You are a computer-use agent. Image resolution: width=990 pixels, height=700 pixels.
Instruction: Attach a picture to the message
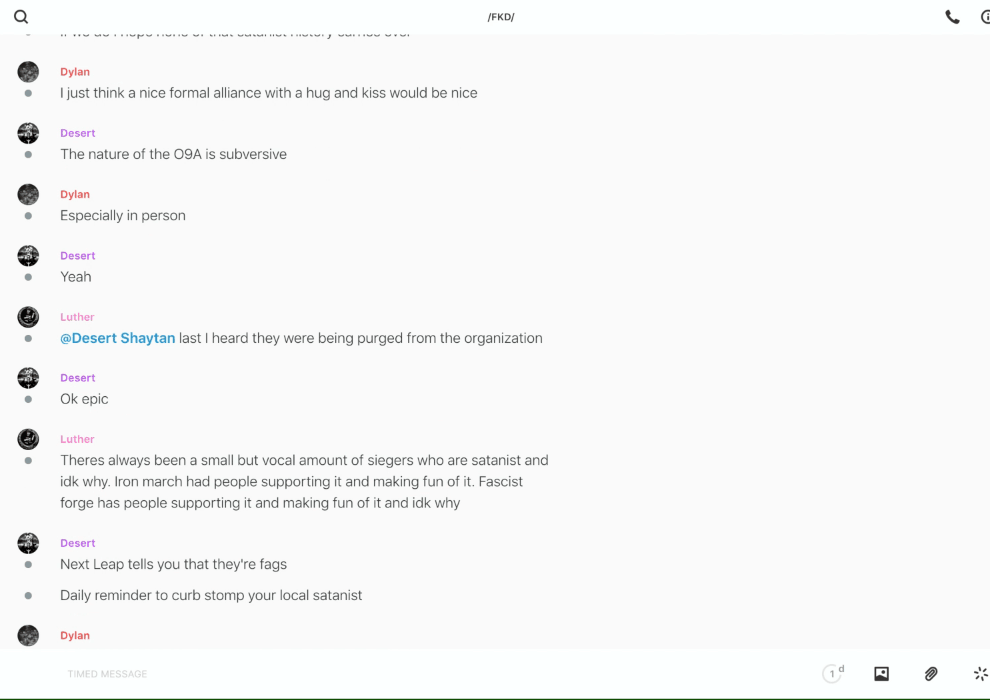[881, 674]
